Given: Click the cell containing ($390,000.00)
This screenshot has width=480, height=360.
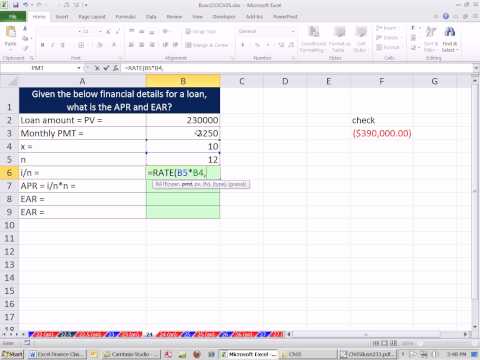Looking at the screenshot, I should click(382, 133).
